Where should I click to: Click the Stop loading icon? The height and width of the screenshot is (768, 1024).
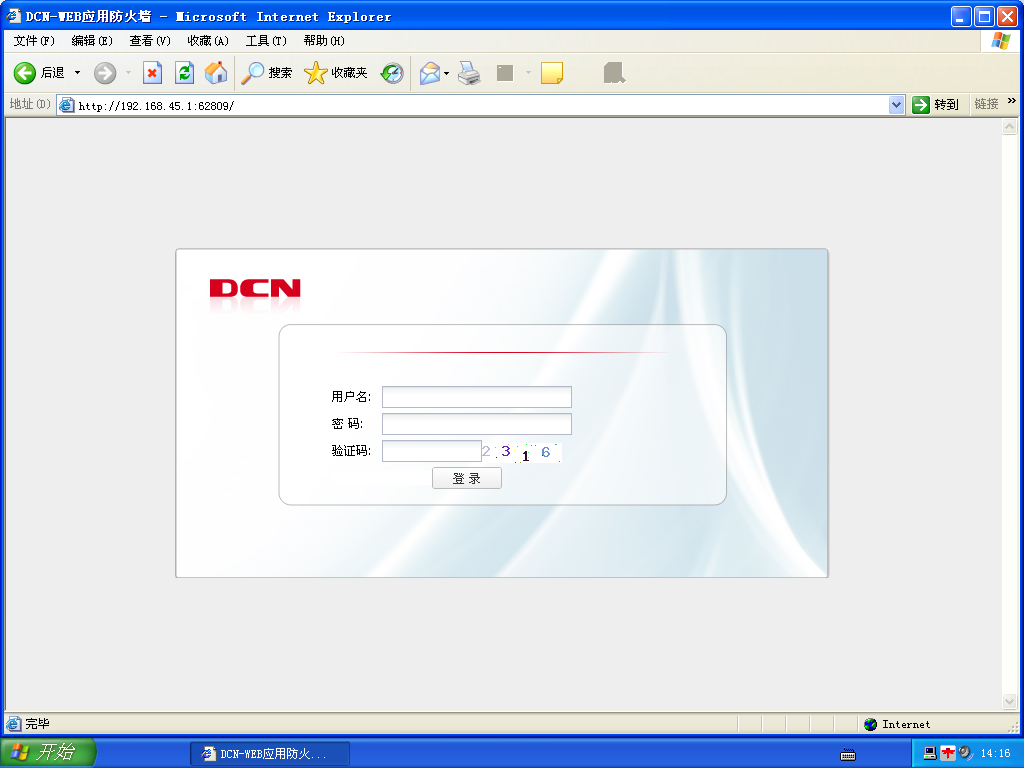[152, 72]
